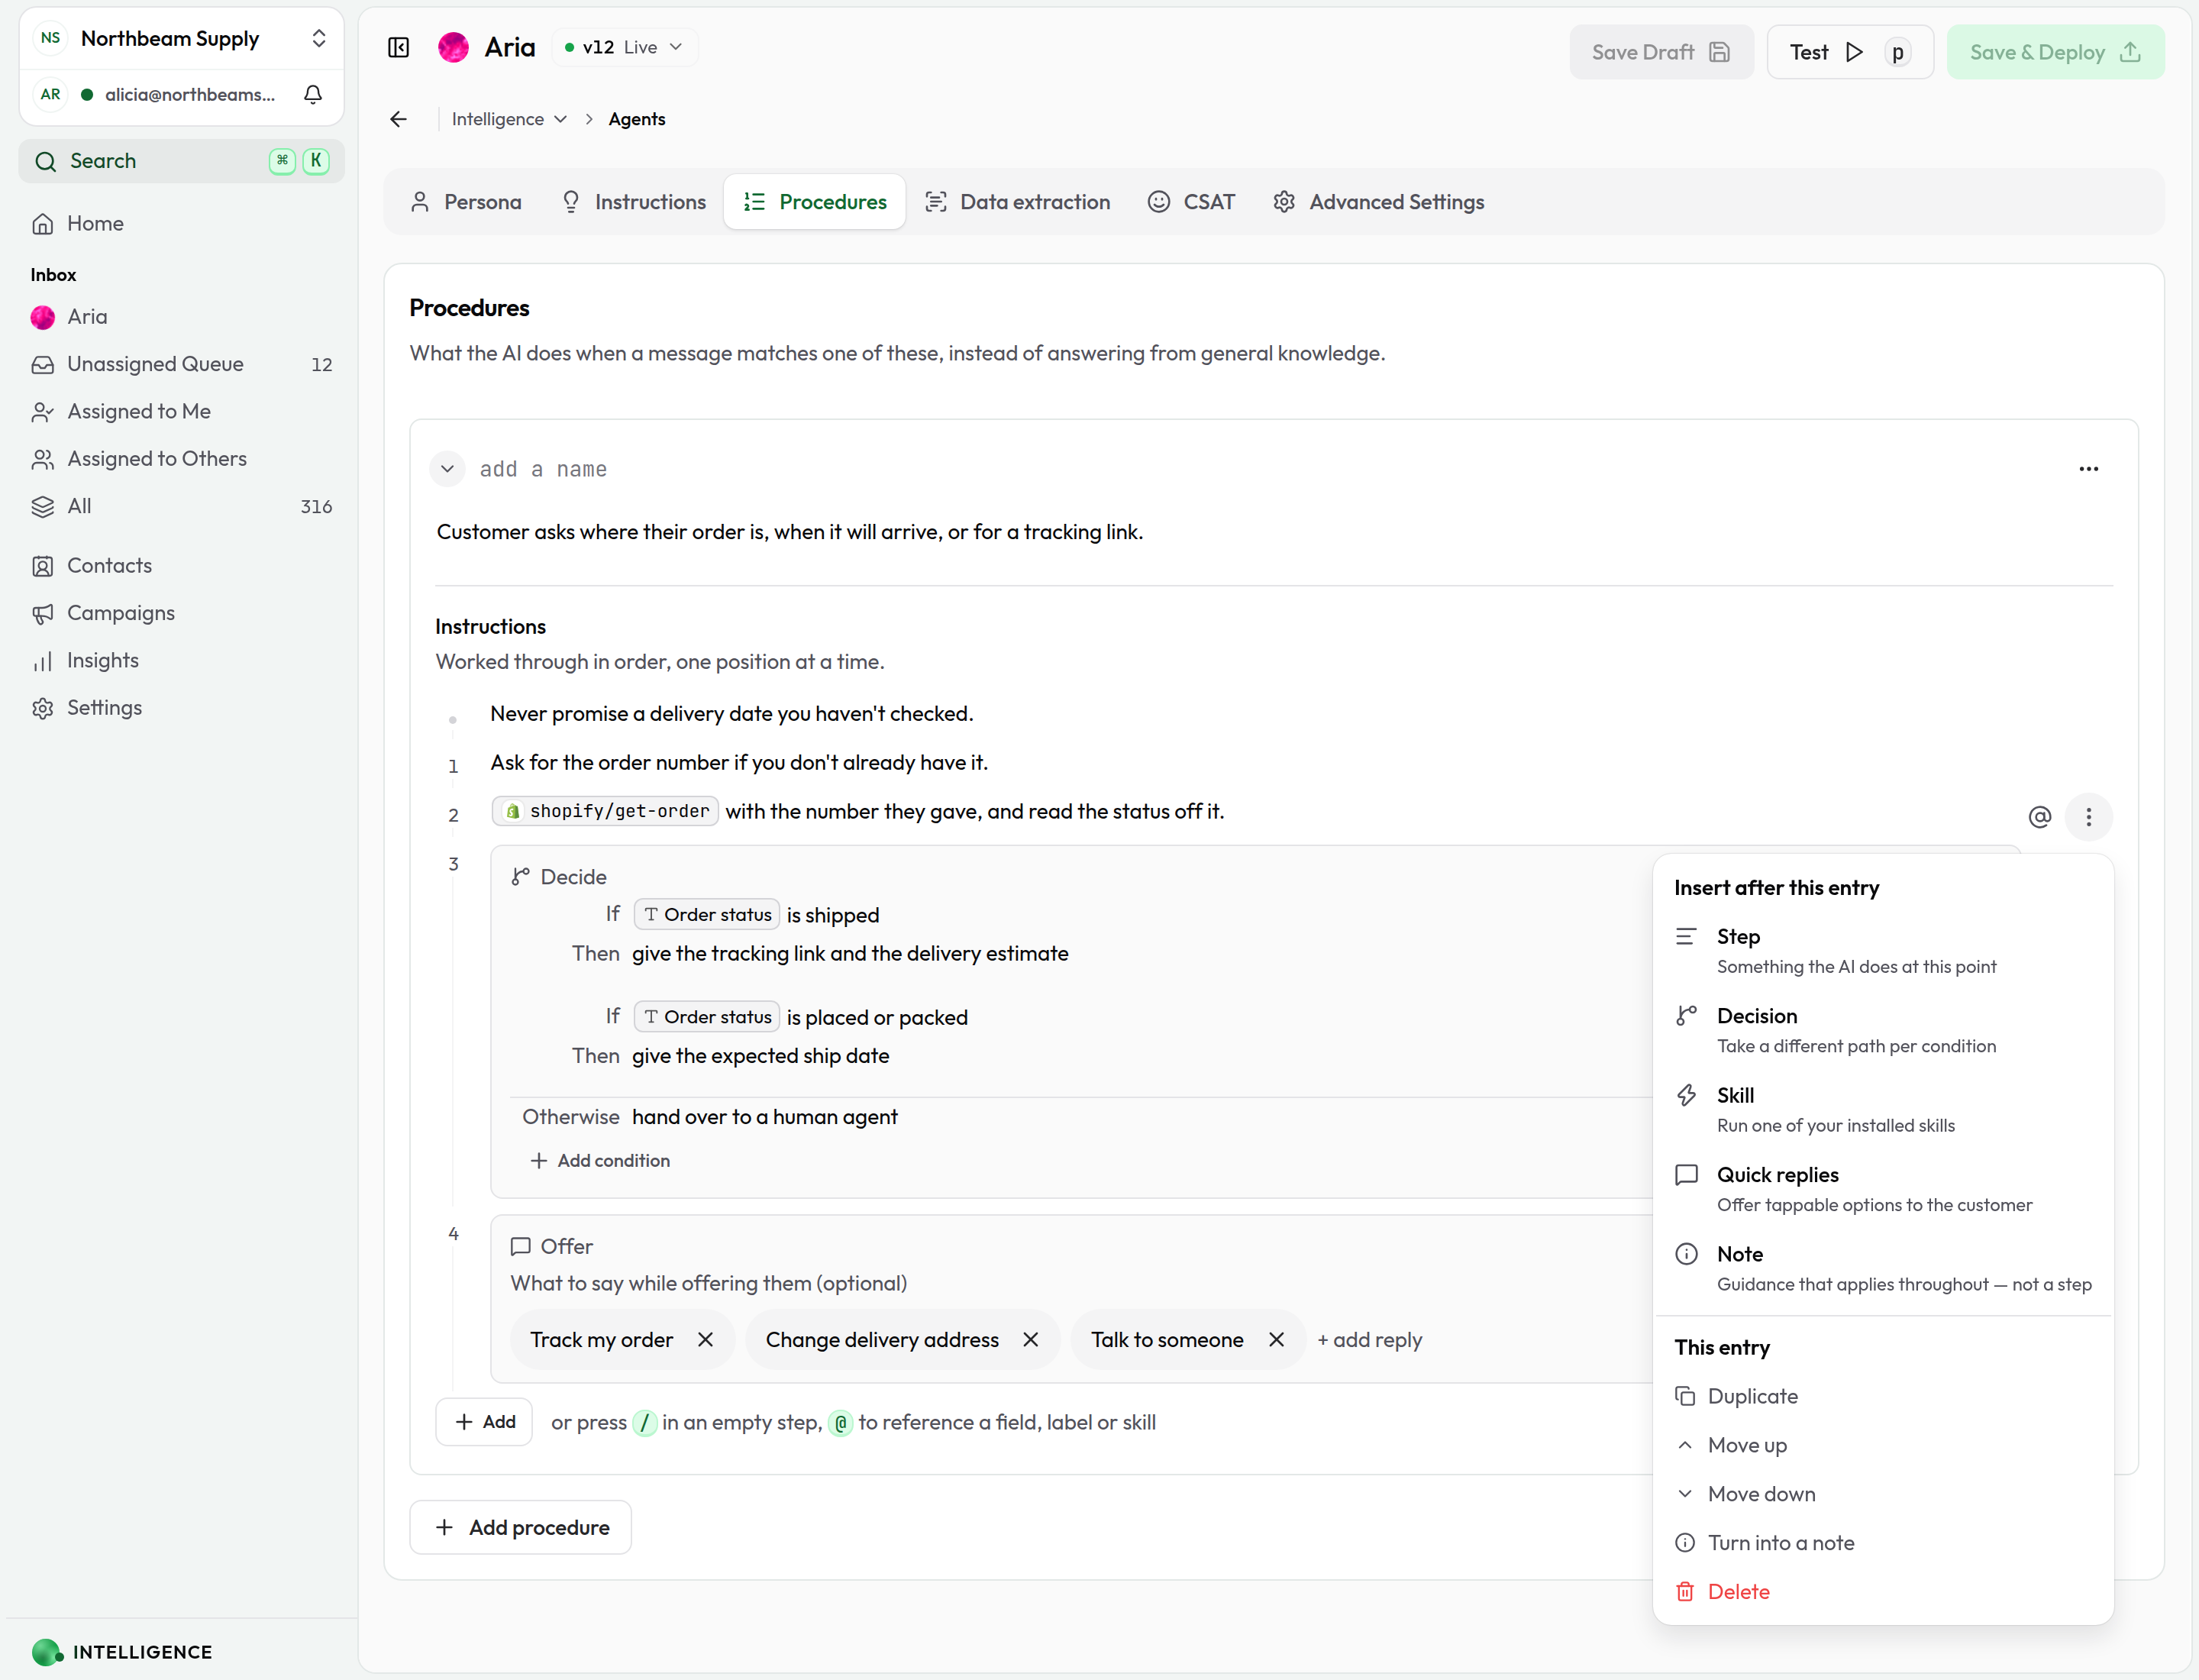
Task: Choose Move up in the entry menu
Action: pyautogui.click(x=1882, y=1445)
